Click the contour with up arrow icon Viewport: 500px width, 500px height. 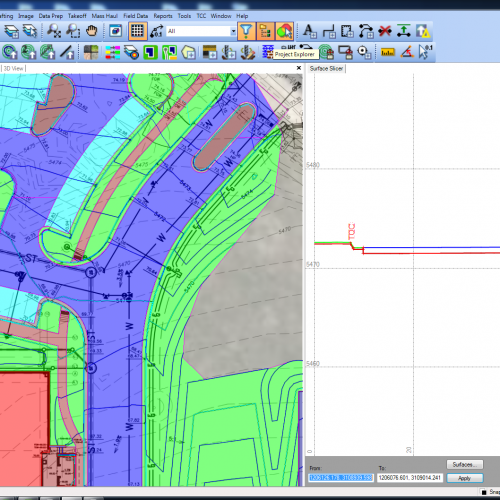pyautogui.click(x=10, y=52)
